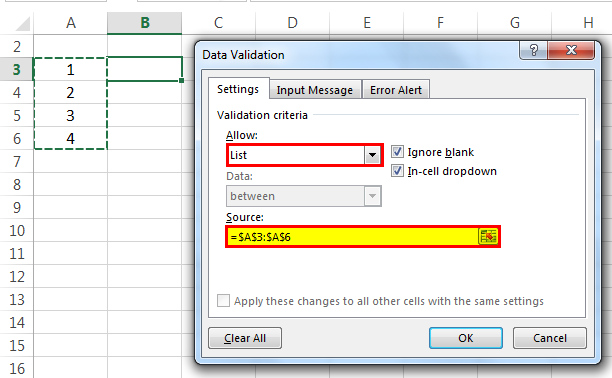Select column B header
612x378 pixels.
pyautogui.click(x=144, y=23)
